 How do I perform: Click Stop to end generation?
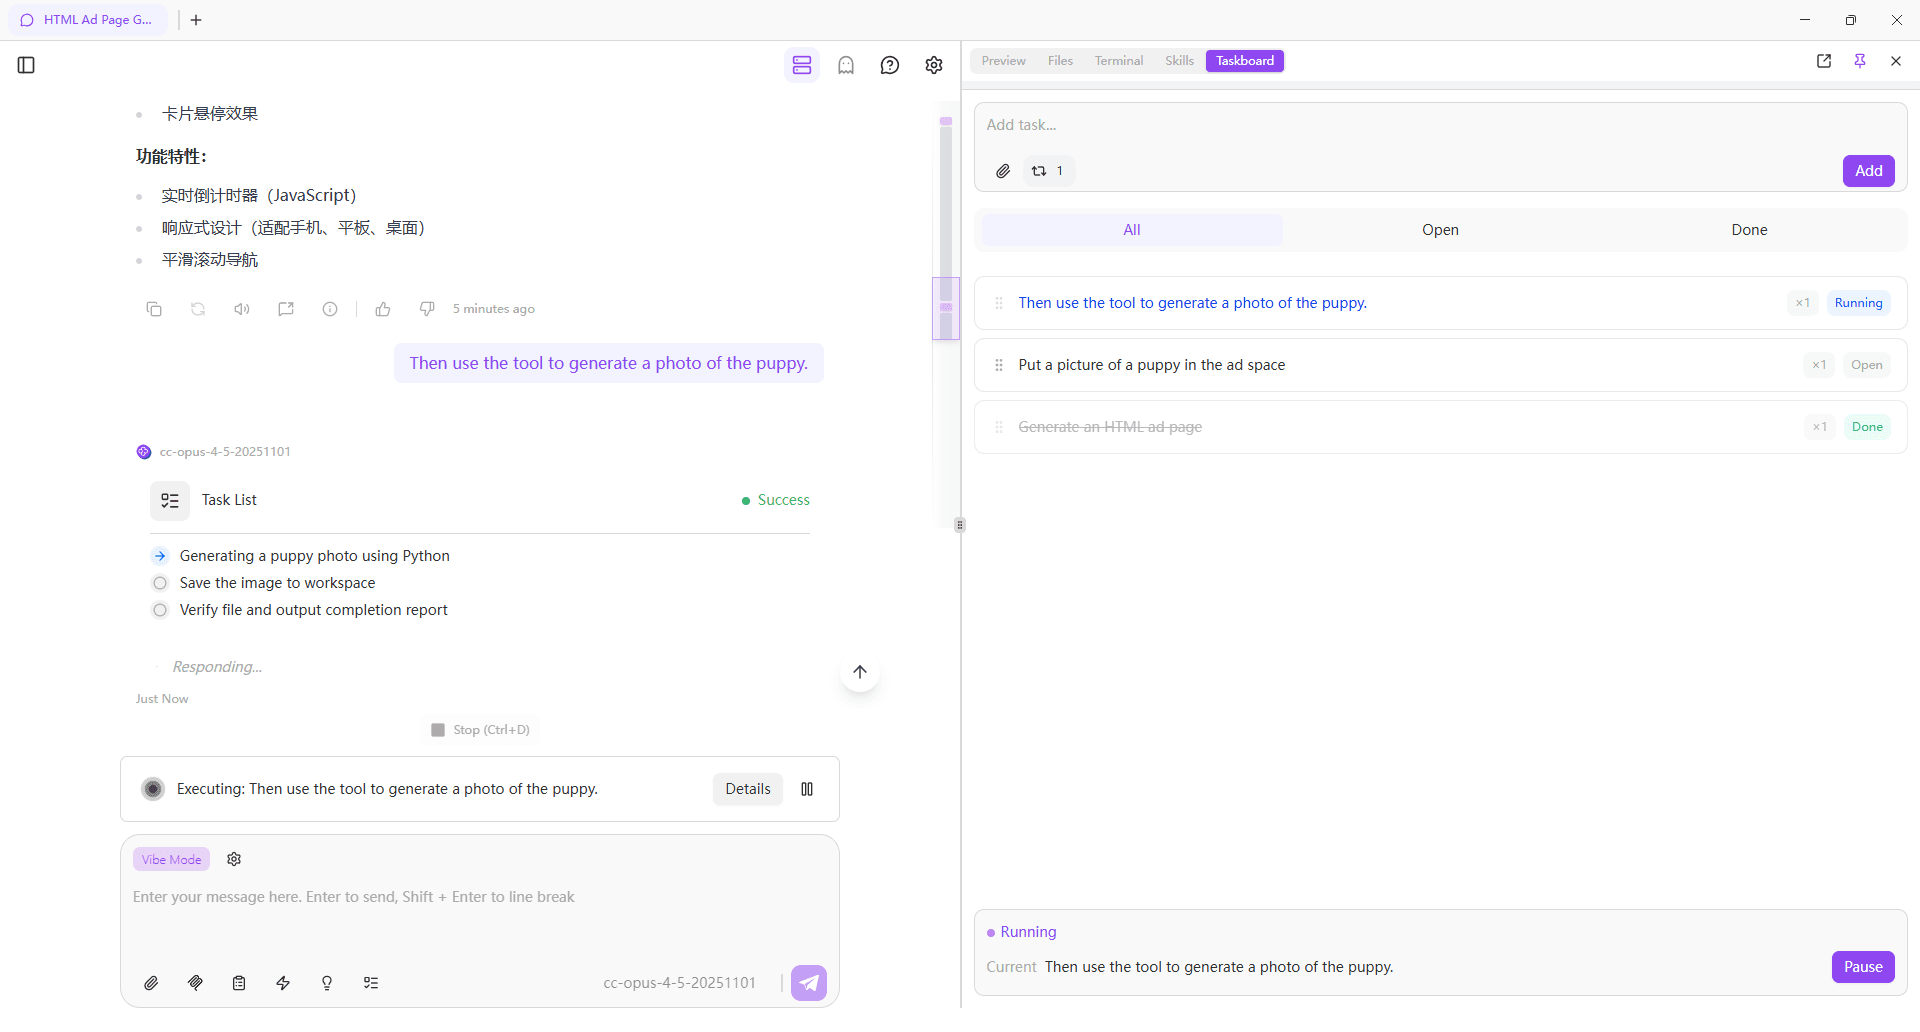(x=479, y=729)
